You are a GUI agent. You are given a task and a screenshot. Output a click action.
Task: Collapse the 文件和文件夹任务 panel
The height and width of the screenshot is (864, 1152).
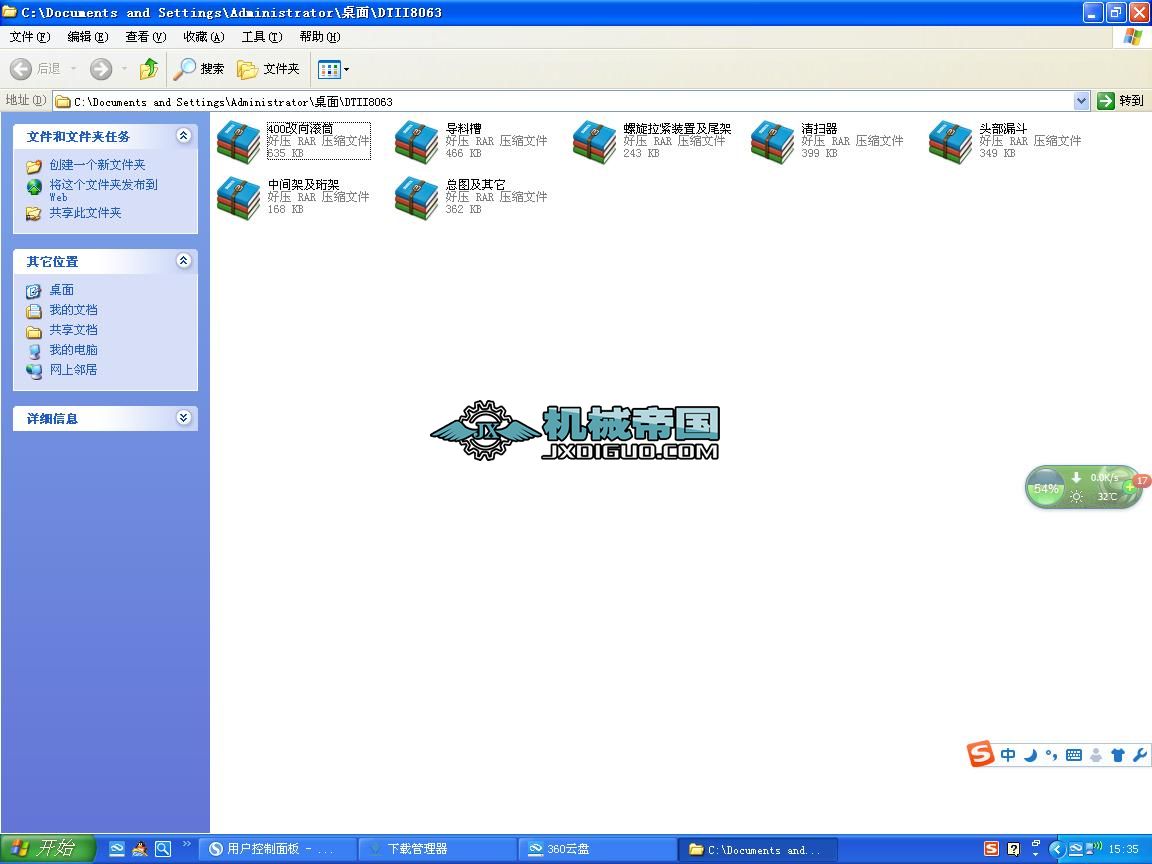184,136
